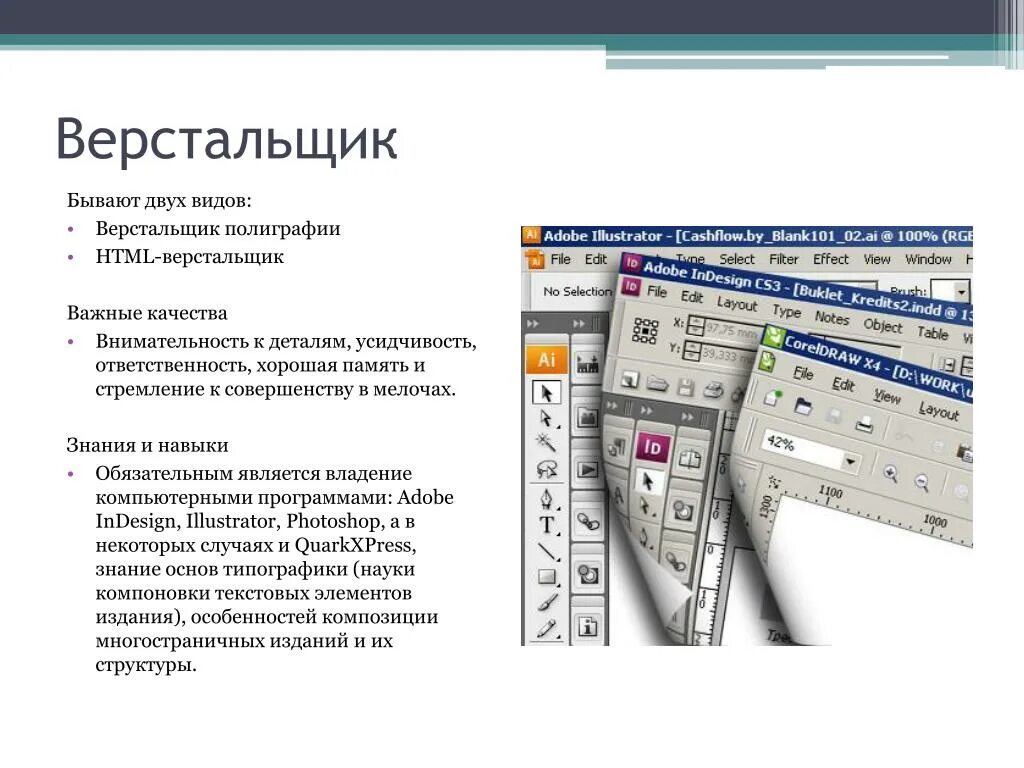Click the Print icon in InDesign toolbar
The width and height of the screenshot is (1024, 768).
(714, 391)
